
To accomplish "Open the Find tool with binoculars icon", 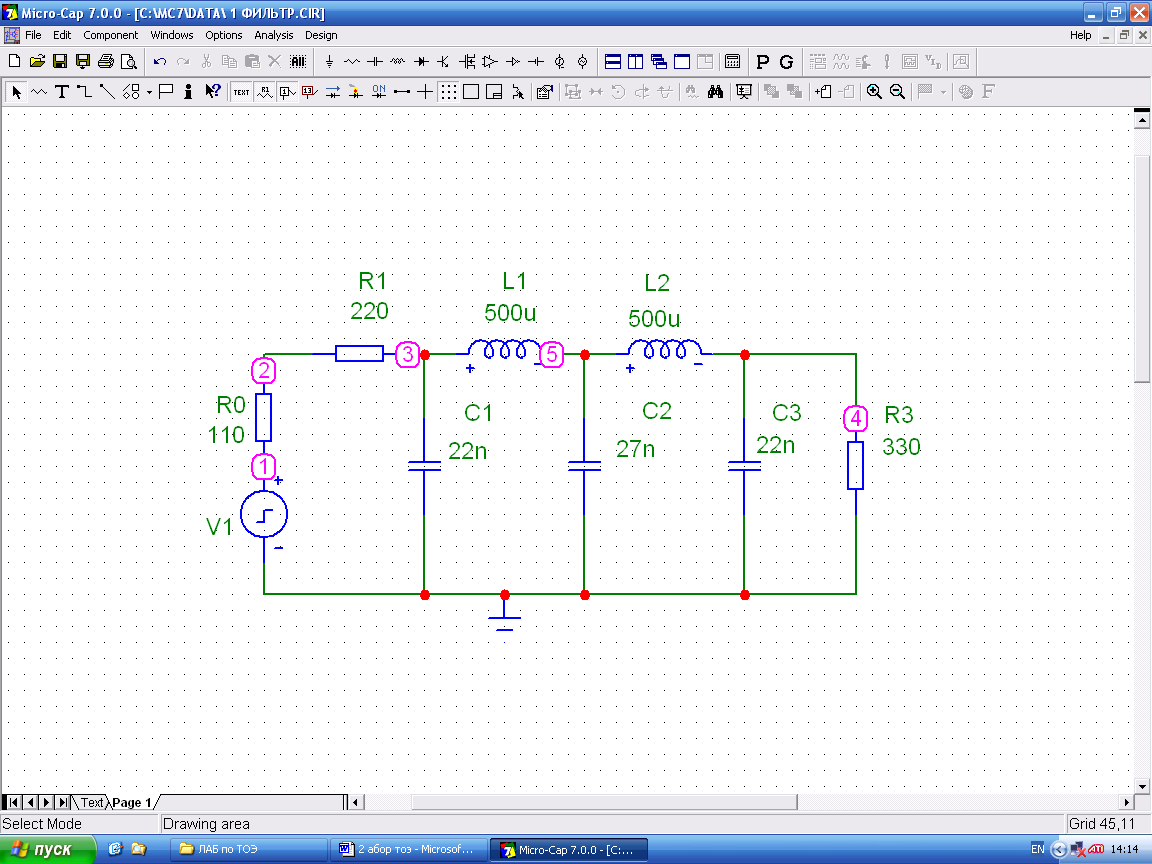I will point(715,92).
